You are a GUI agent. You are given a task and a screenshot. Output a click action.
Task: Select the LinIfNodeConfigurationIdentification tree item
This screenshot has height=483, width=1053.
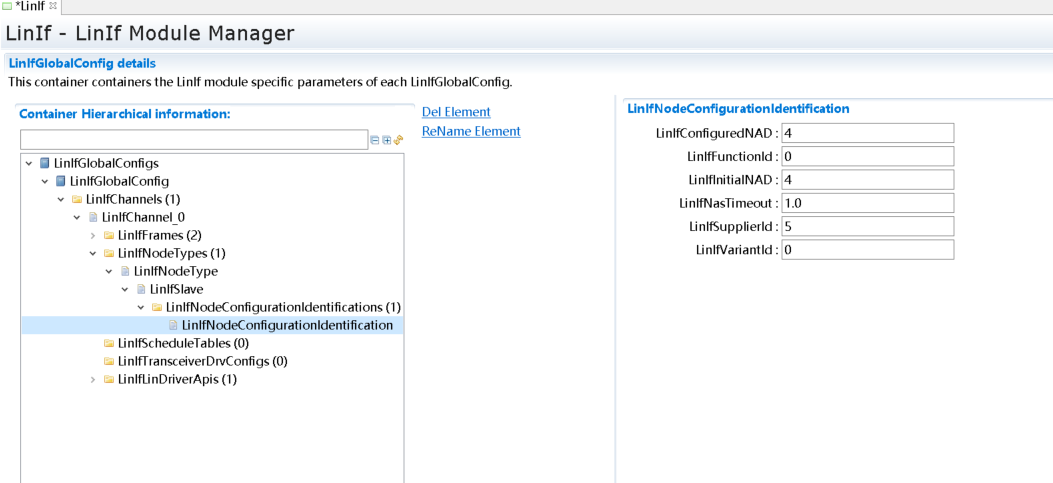pos(287,325)
